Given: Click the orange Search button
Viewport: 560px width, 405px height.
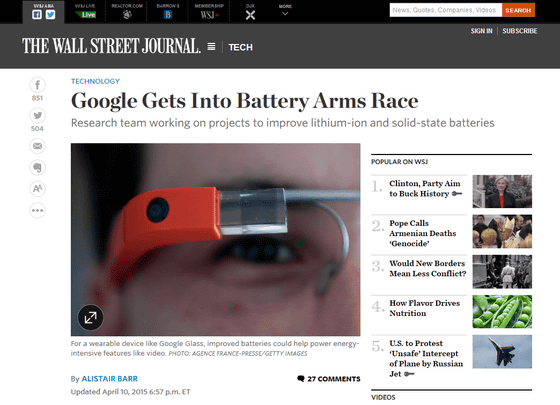Looking at the screenshot, I should click(518, 10).
